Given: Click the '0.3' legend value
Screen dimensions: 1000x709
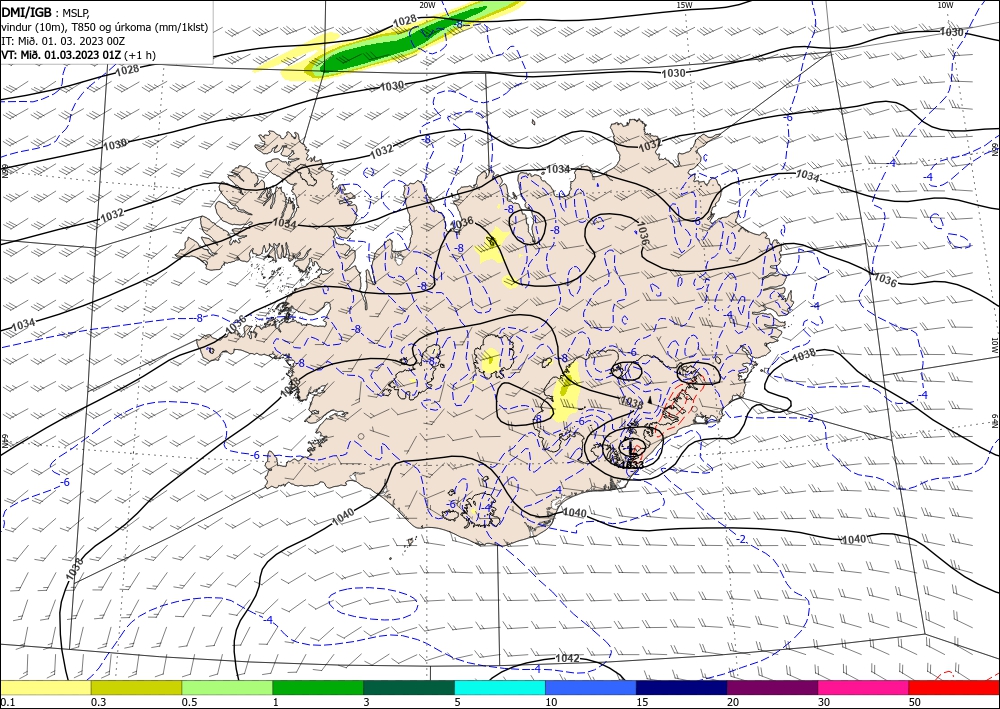Looking at the screenshot, I should click(98, 702).
